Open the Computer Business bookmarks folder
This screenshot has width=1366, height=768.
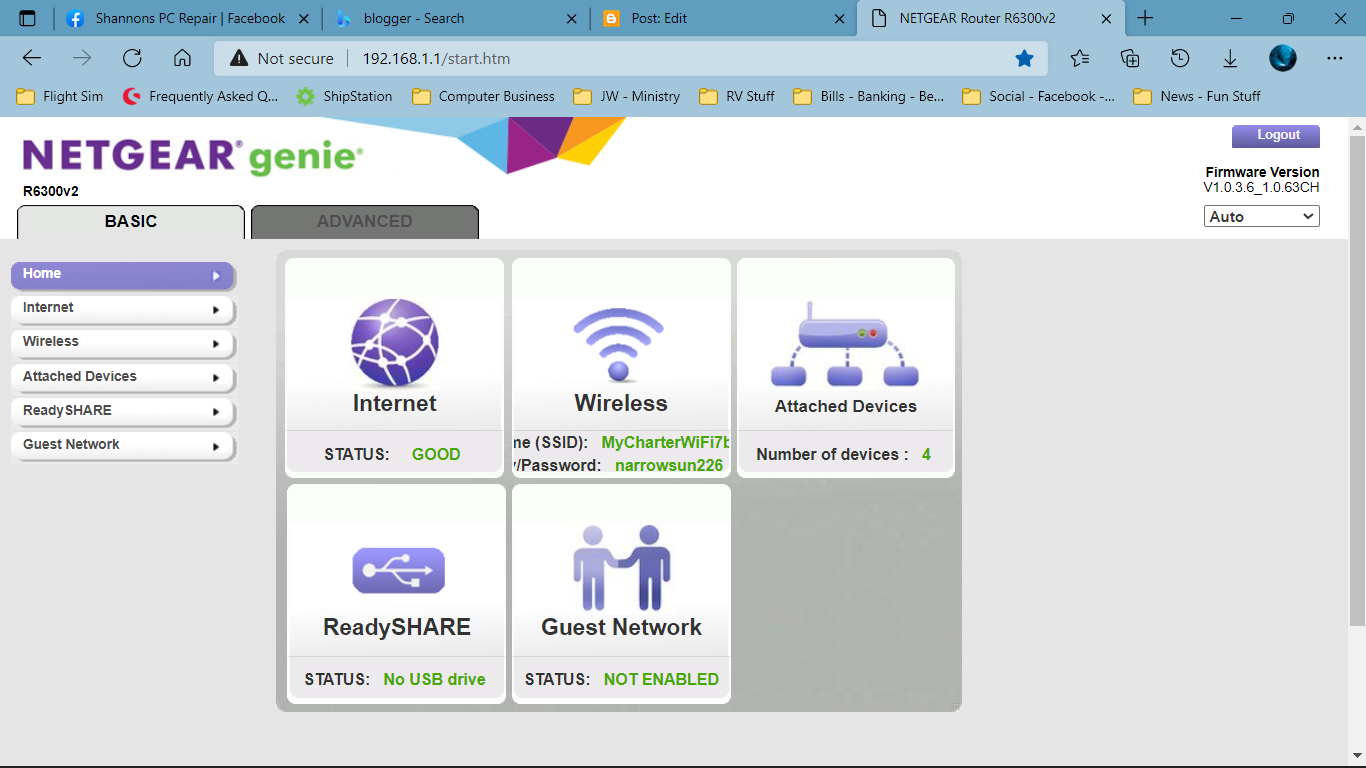pyautogui.click(x=483, y=96)
